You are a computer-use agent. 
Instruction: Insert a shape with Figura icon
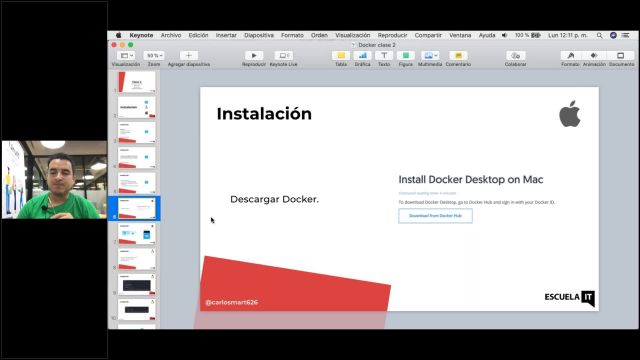405,56
